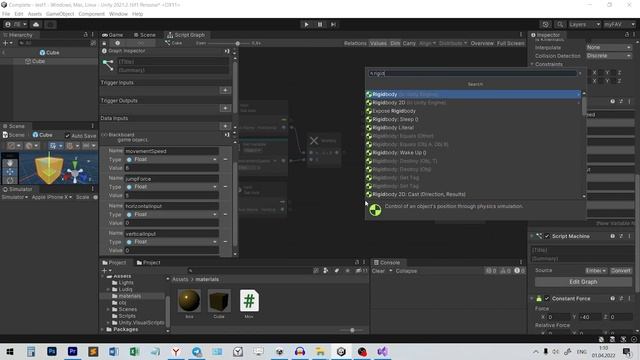
Task: Click the fuzzy finder search field
Action: pos(473,73)
